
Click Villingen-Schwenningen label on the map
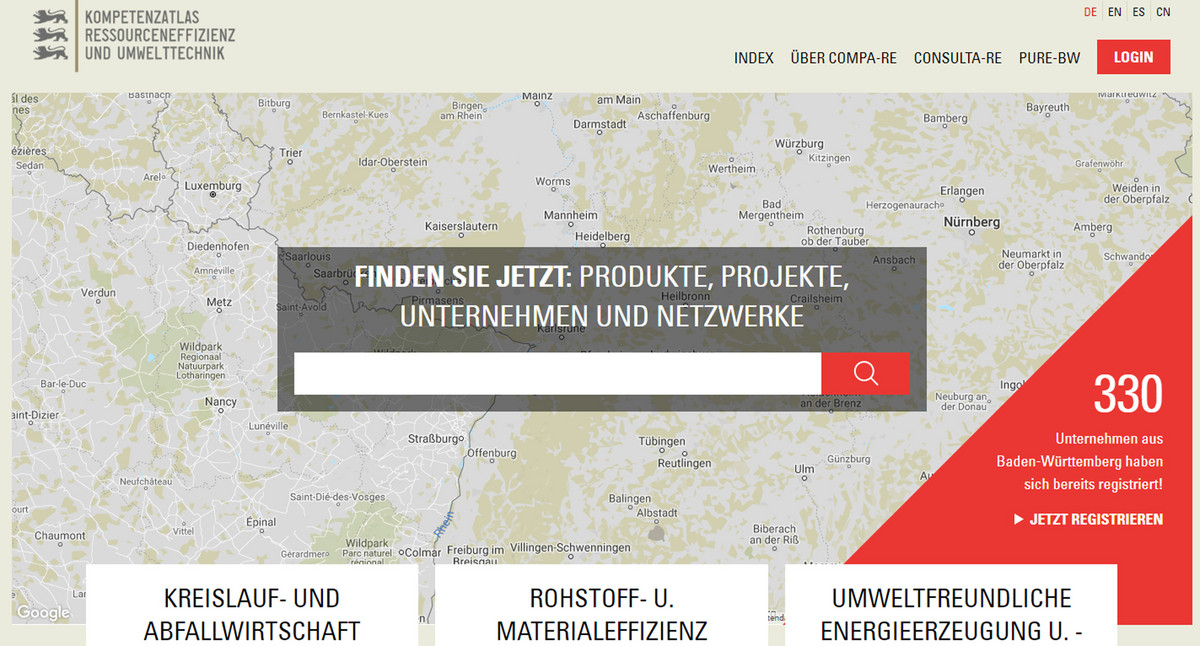569,548
